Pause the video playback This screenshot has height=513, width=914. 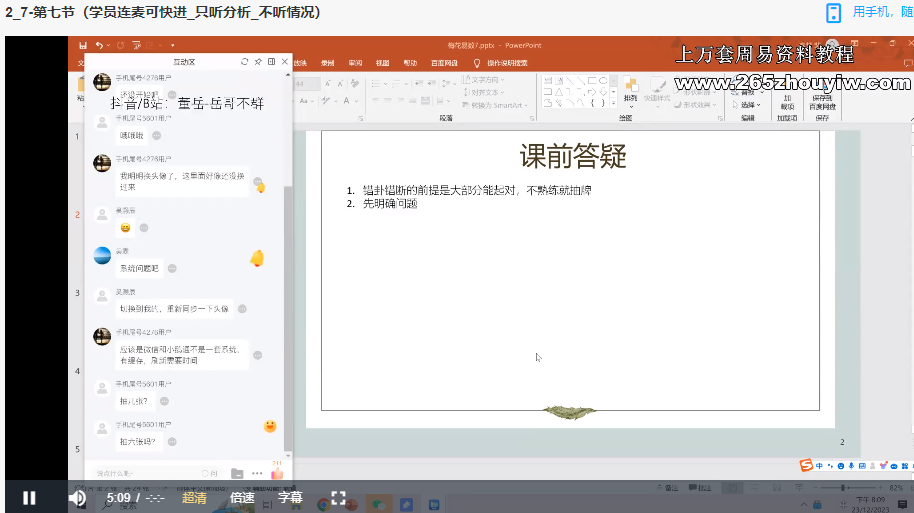pyautogui.click(x=29, y=498)
